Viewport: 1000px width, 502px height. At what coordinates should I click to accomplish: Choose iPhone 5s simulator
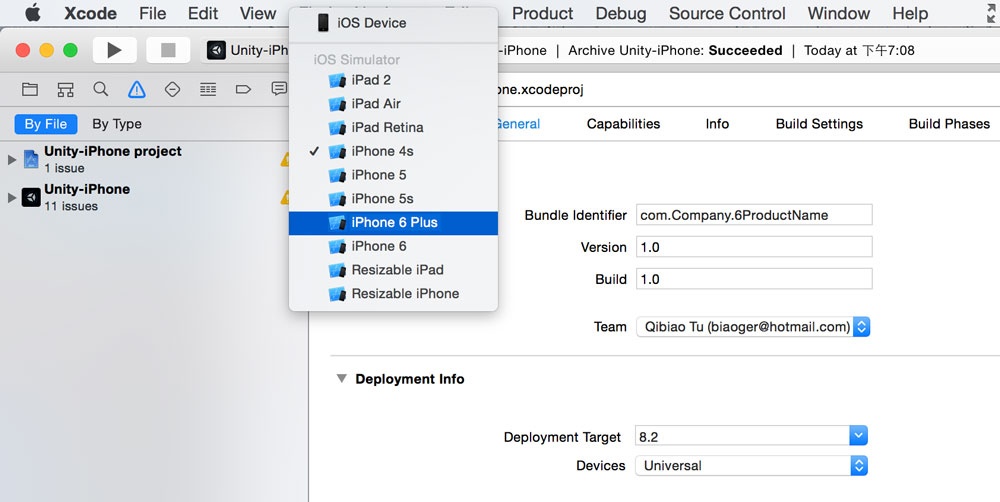coord(393,198)
